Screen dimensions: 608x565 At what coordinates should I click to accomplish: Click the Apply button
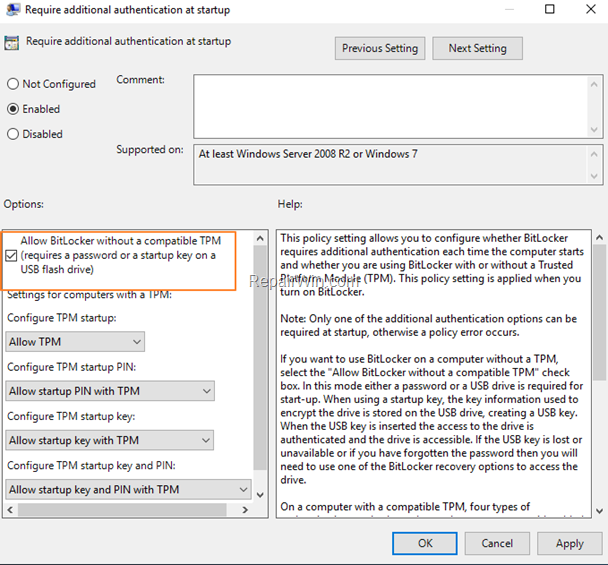click(570, 543)
